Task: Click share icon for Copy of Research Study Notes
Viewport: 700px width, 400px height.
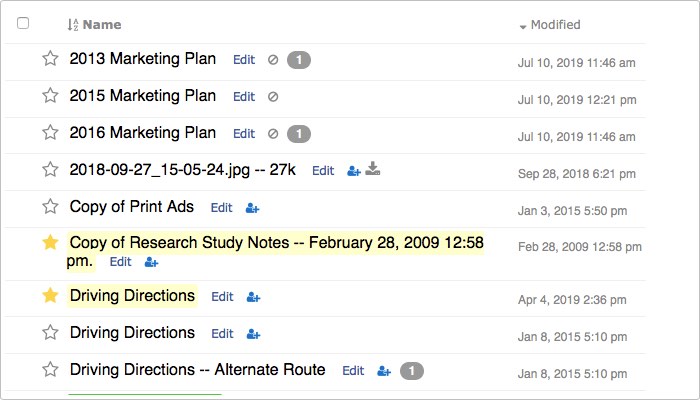Action: pos(151,262)
